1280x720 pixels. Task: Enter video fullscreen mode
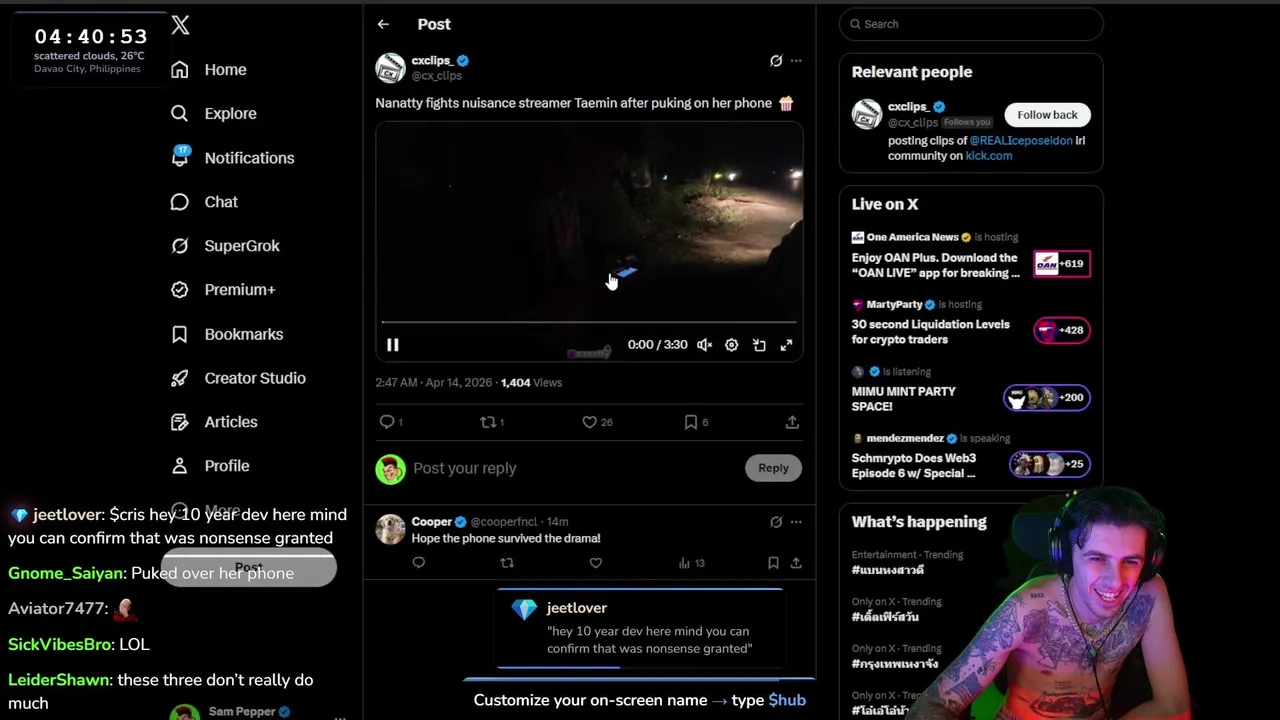786,345
